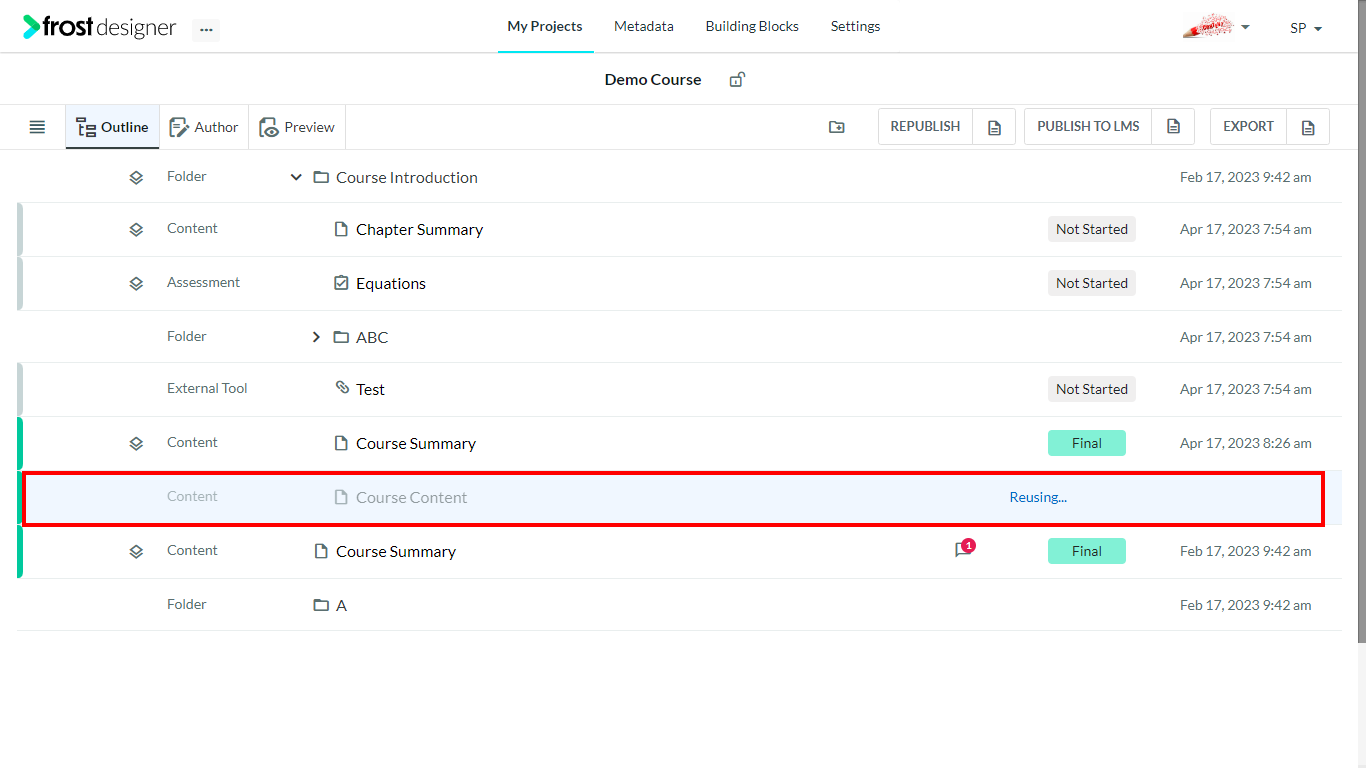Click layers icon on Course Introduction row
The height and width of the screenshot is (768, 1366).
[x=136, y=177]
